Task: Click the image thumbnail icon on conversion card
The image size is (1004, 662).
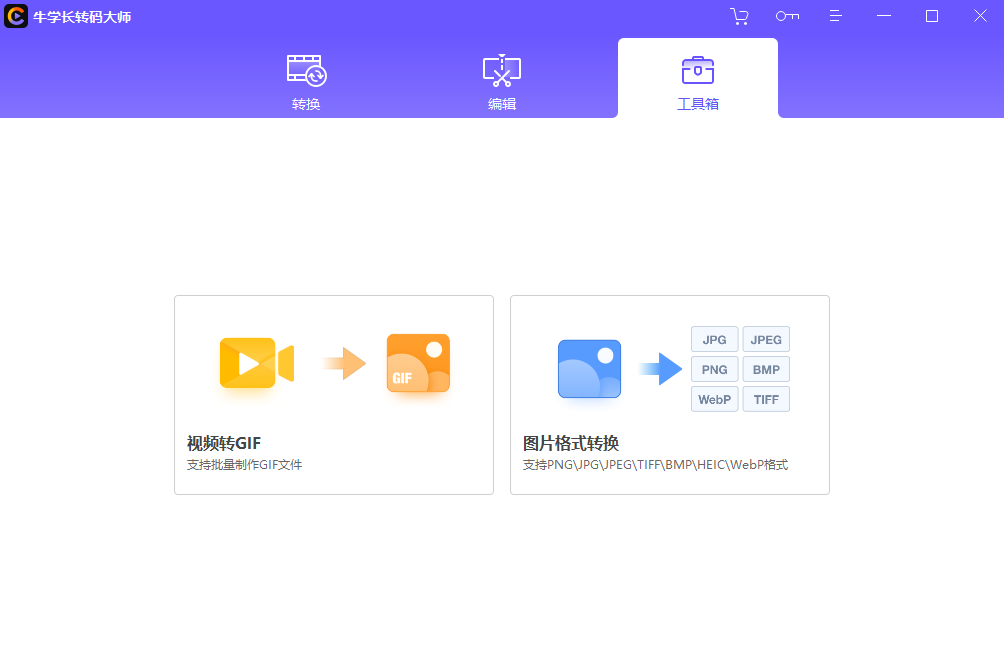Action: [x=588, y=369]
